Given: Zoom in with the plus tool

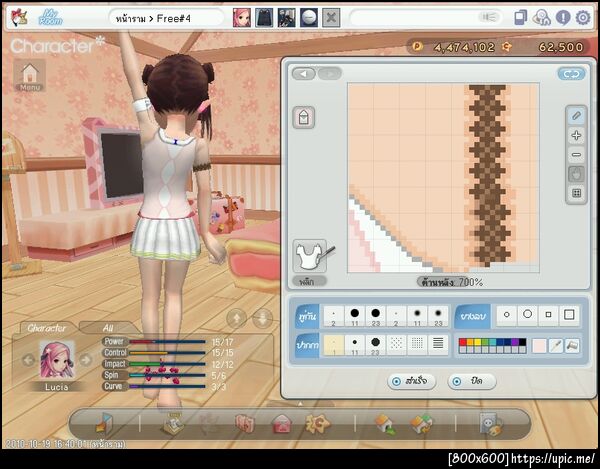Looking at the screenshot, I should (x=576, y=135).
